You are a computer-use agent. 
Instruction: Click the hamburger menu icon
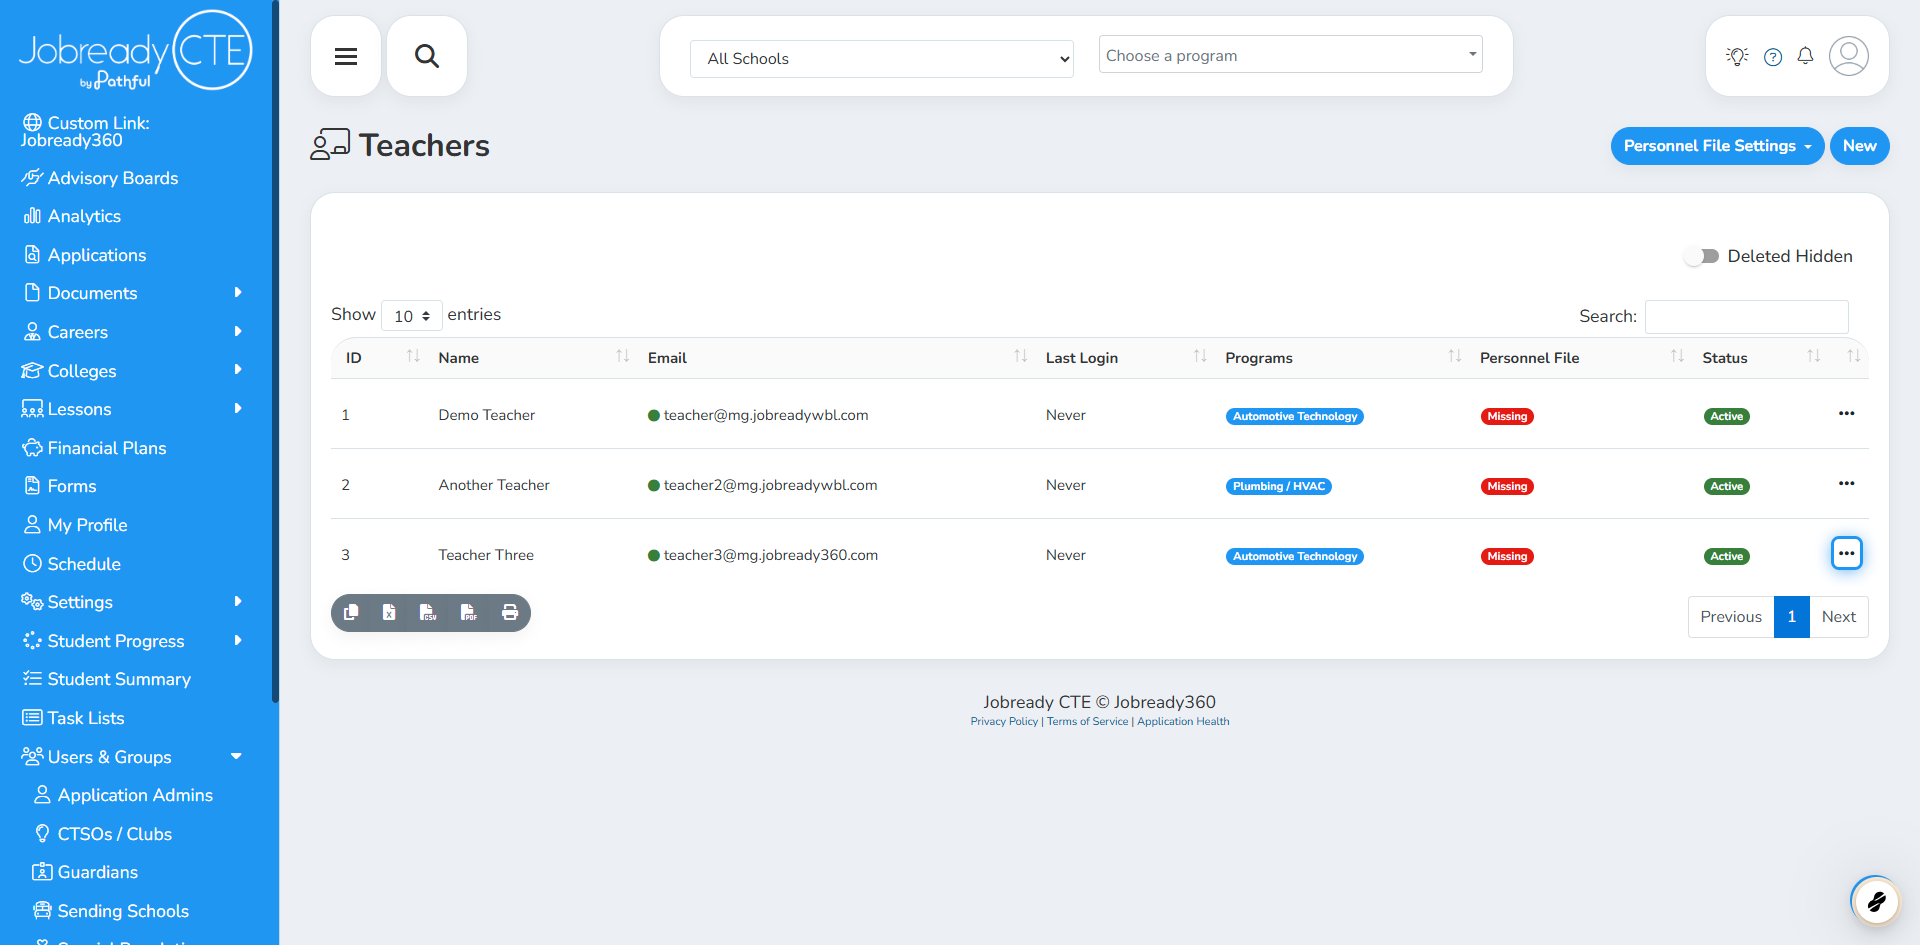click(x=346, y=56)
